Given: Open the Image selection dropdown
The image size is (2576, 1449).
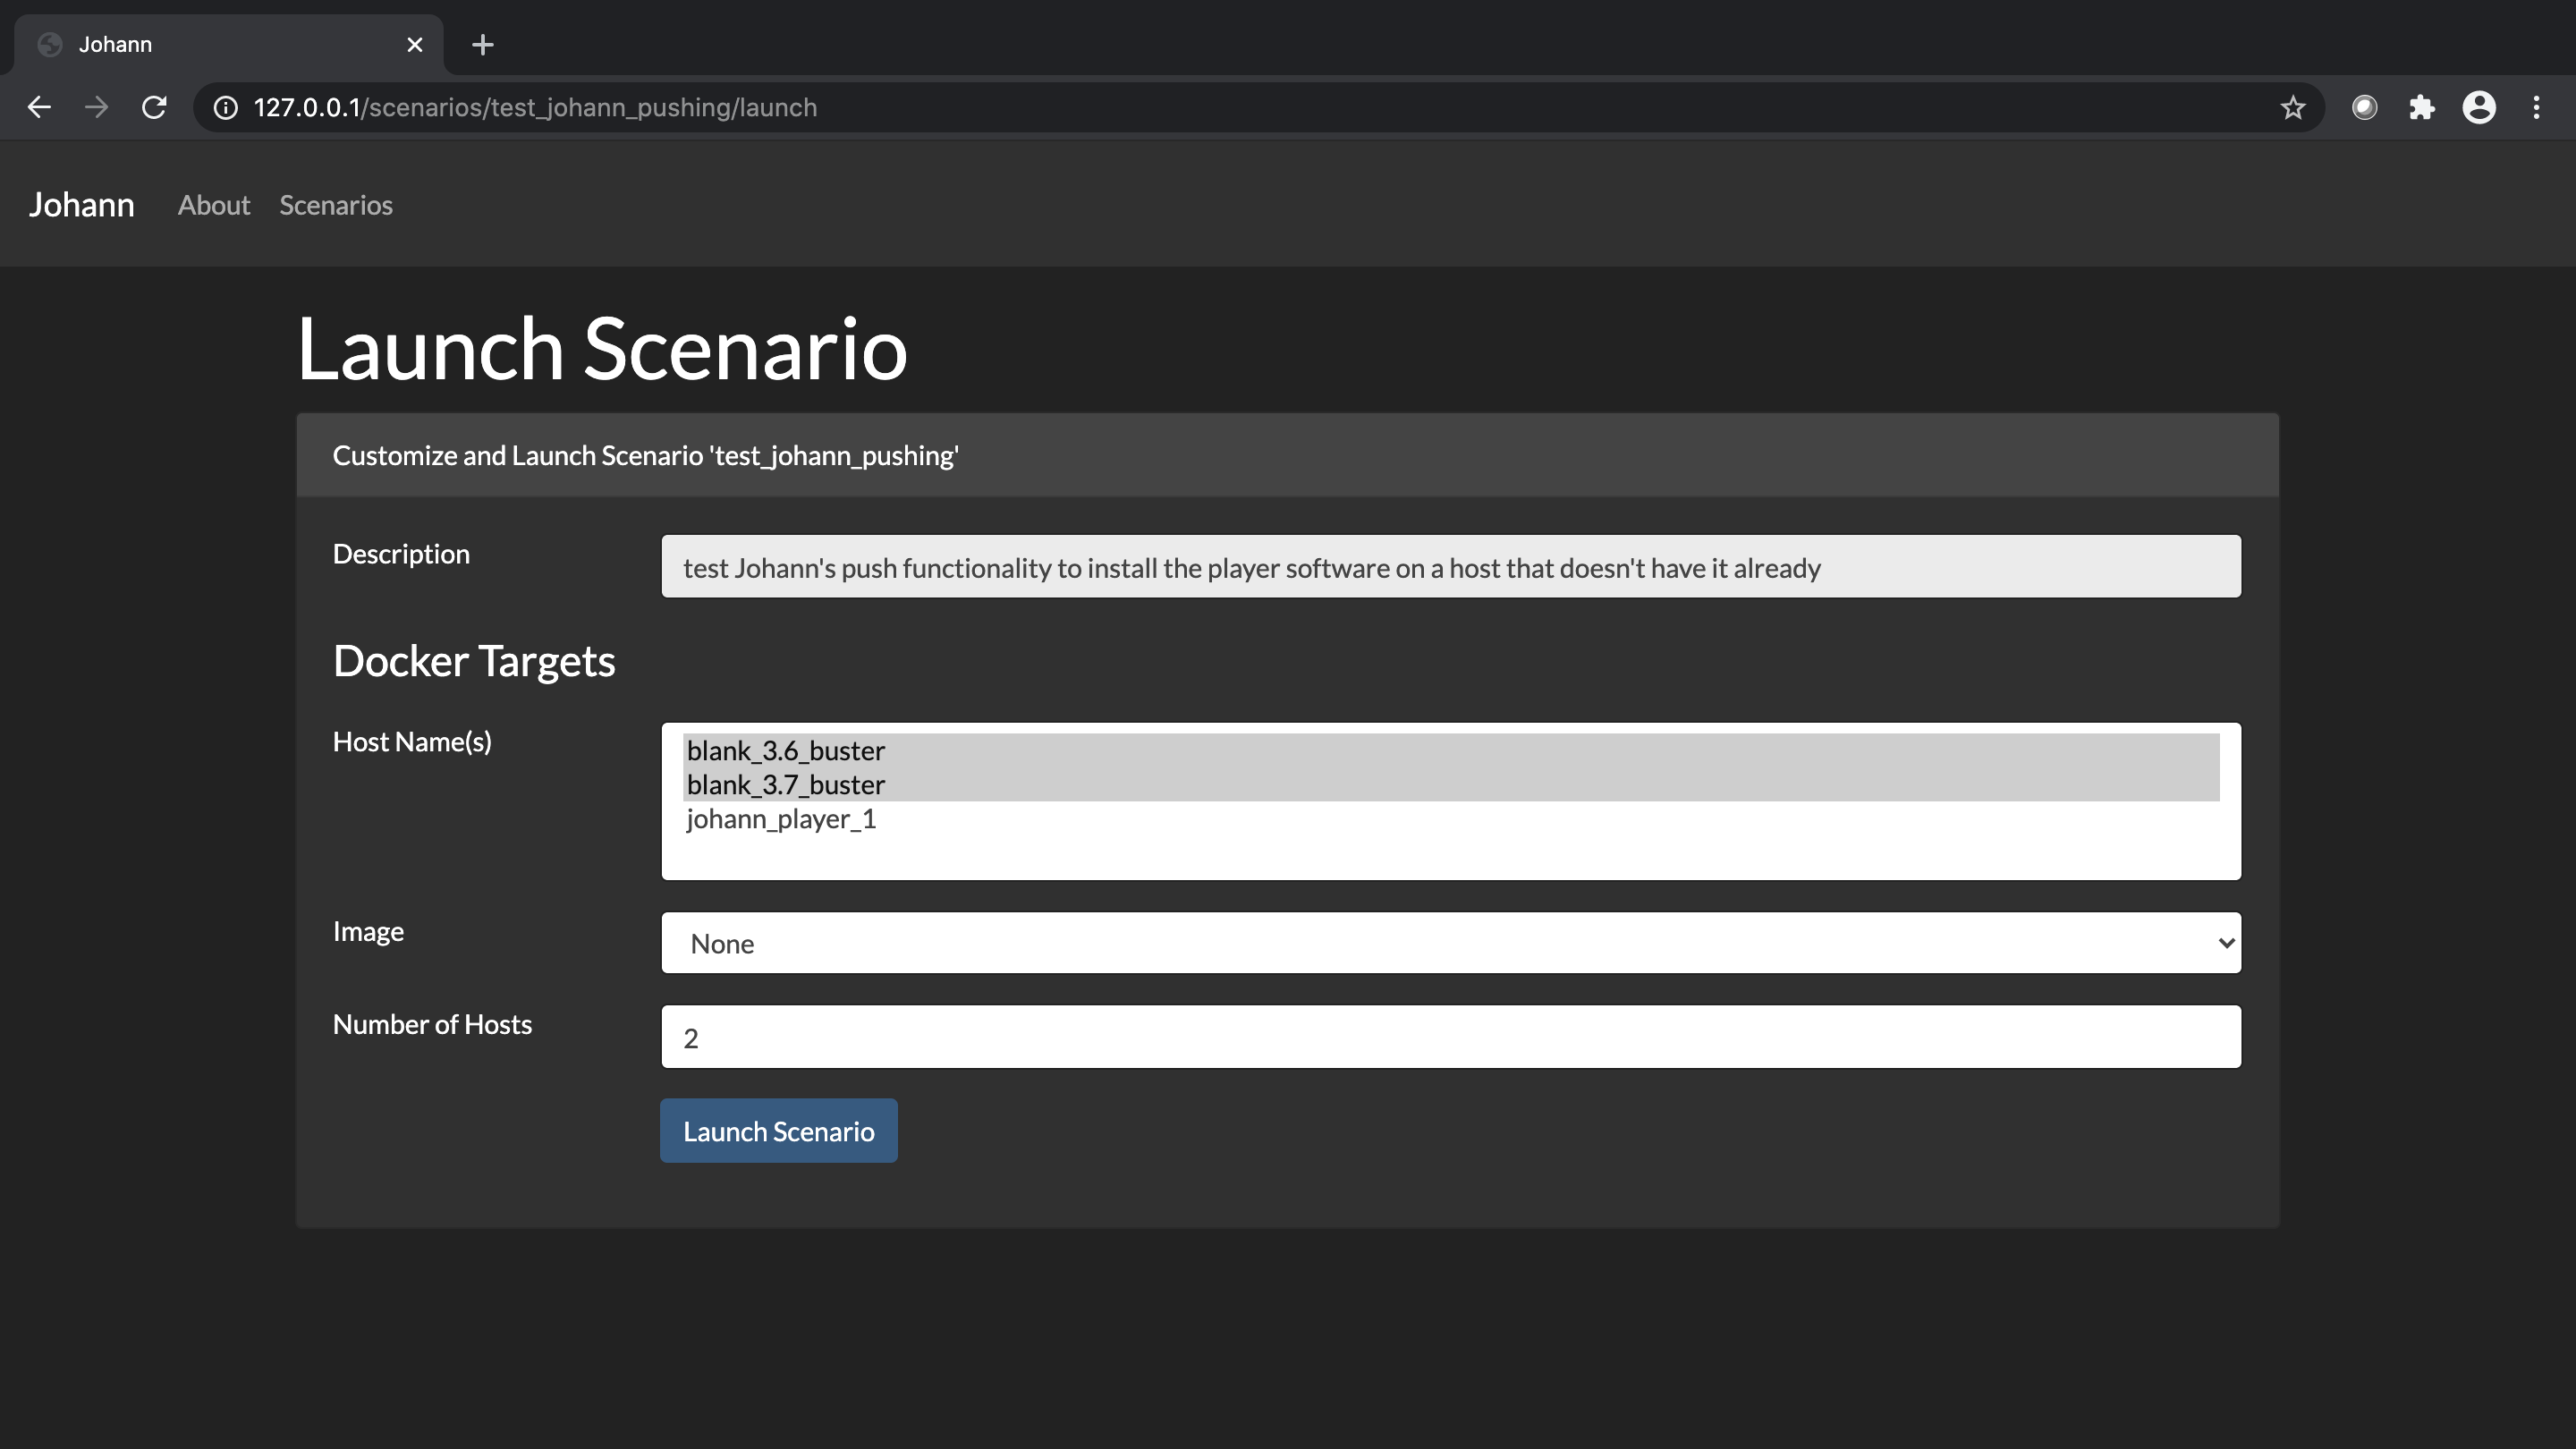Looking at the screenshot, I should (x=1451, y=941).
